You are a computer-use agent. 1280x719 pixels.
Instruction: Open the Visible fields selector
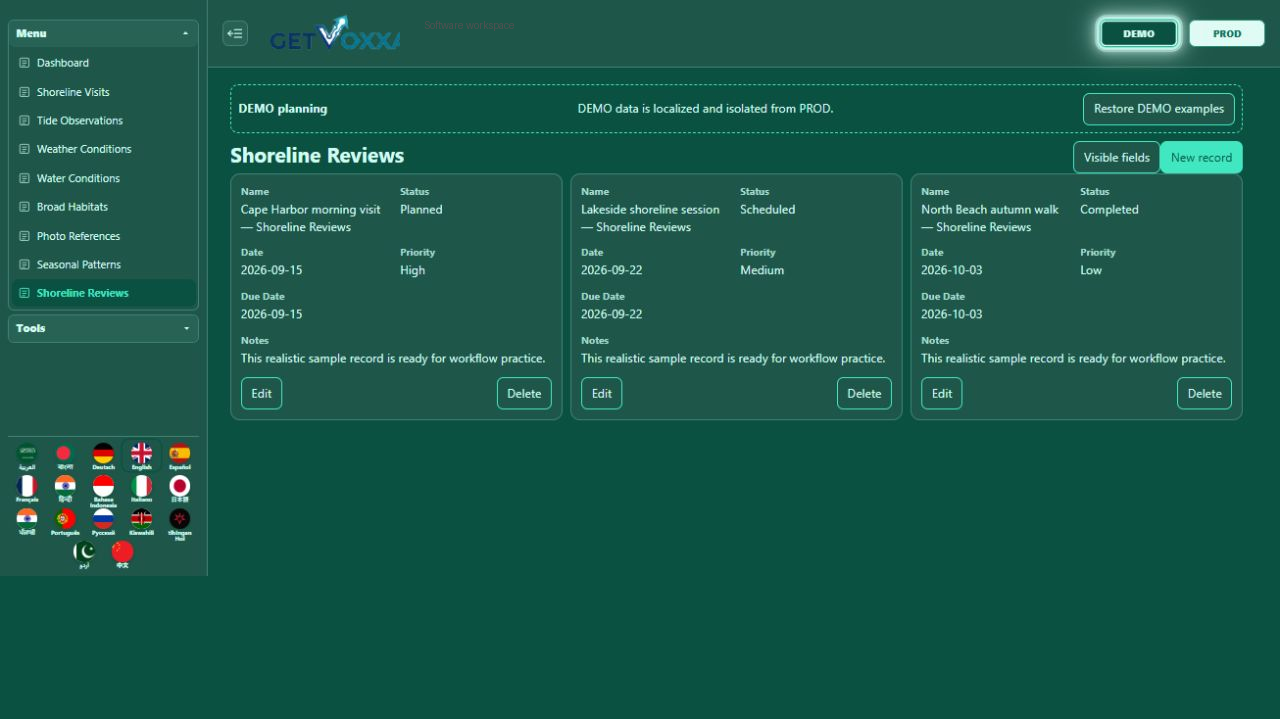1116,157
